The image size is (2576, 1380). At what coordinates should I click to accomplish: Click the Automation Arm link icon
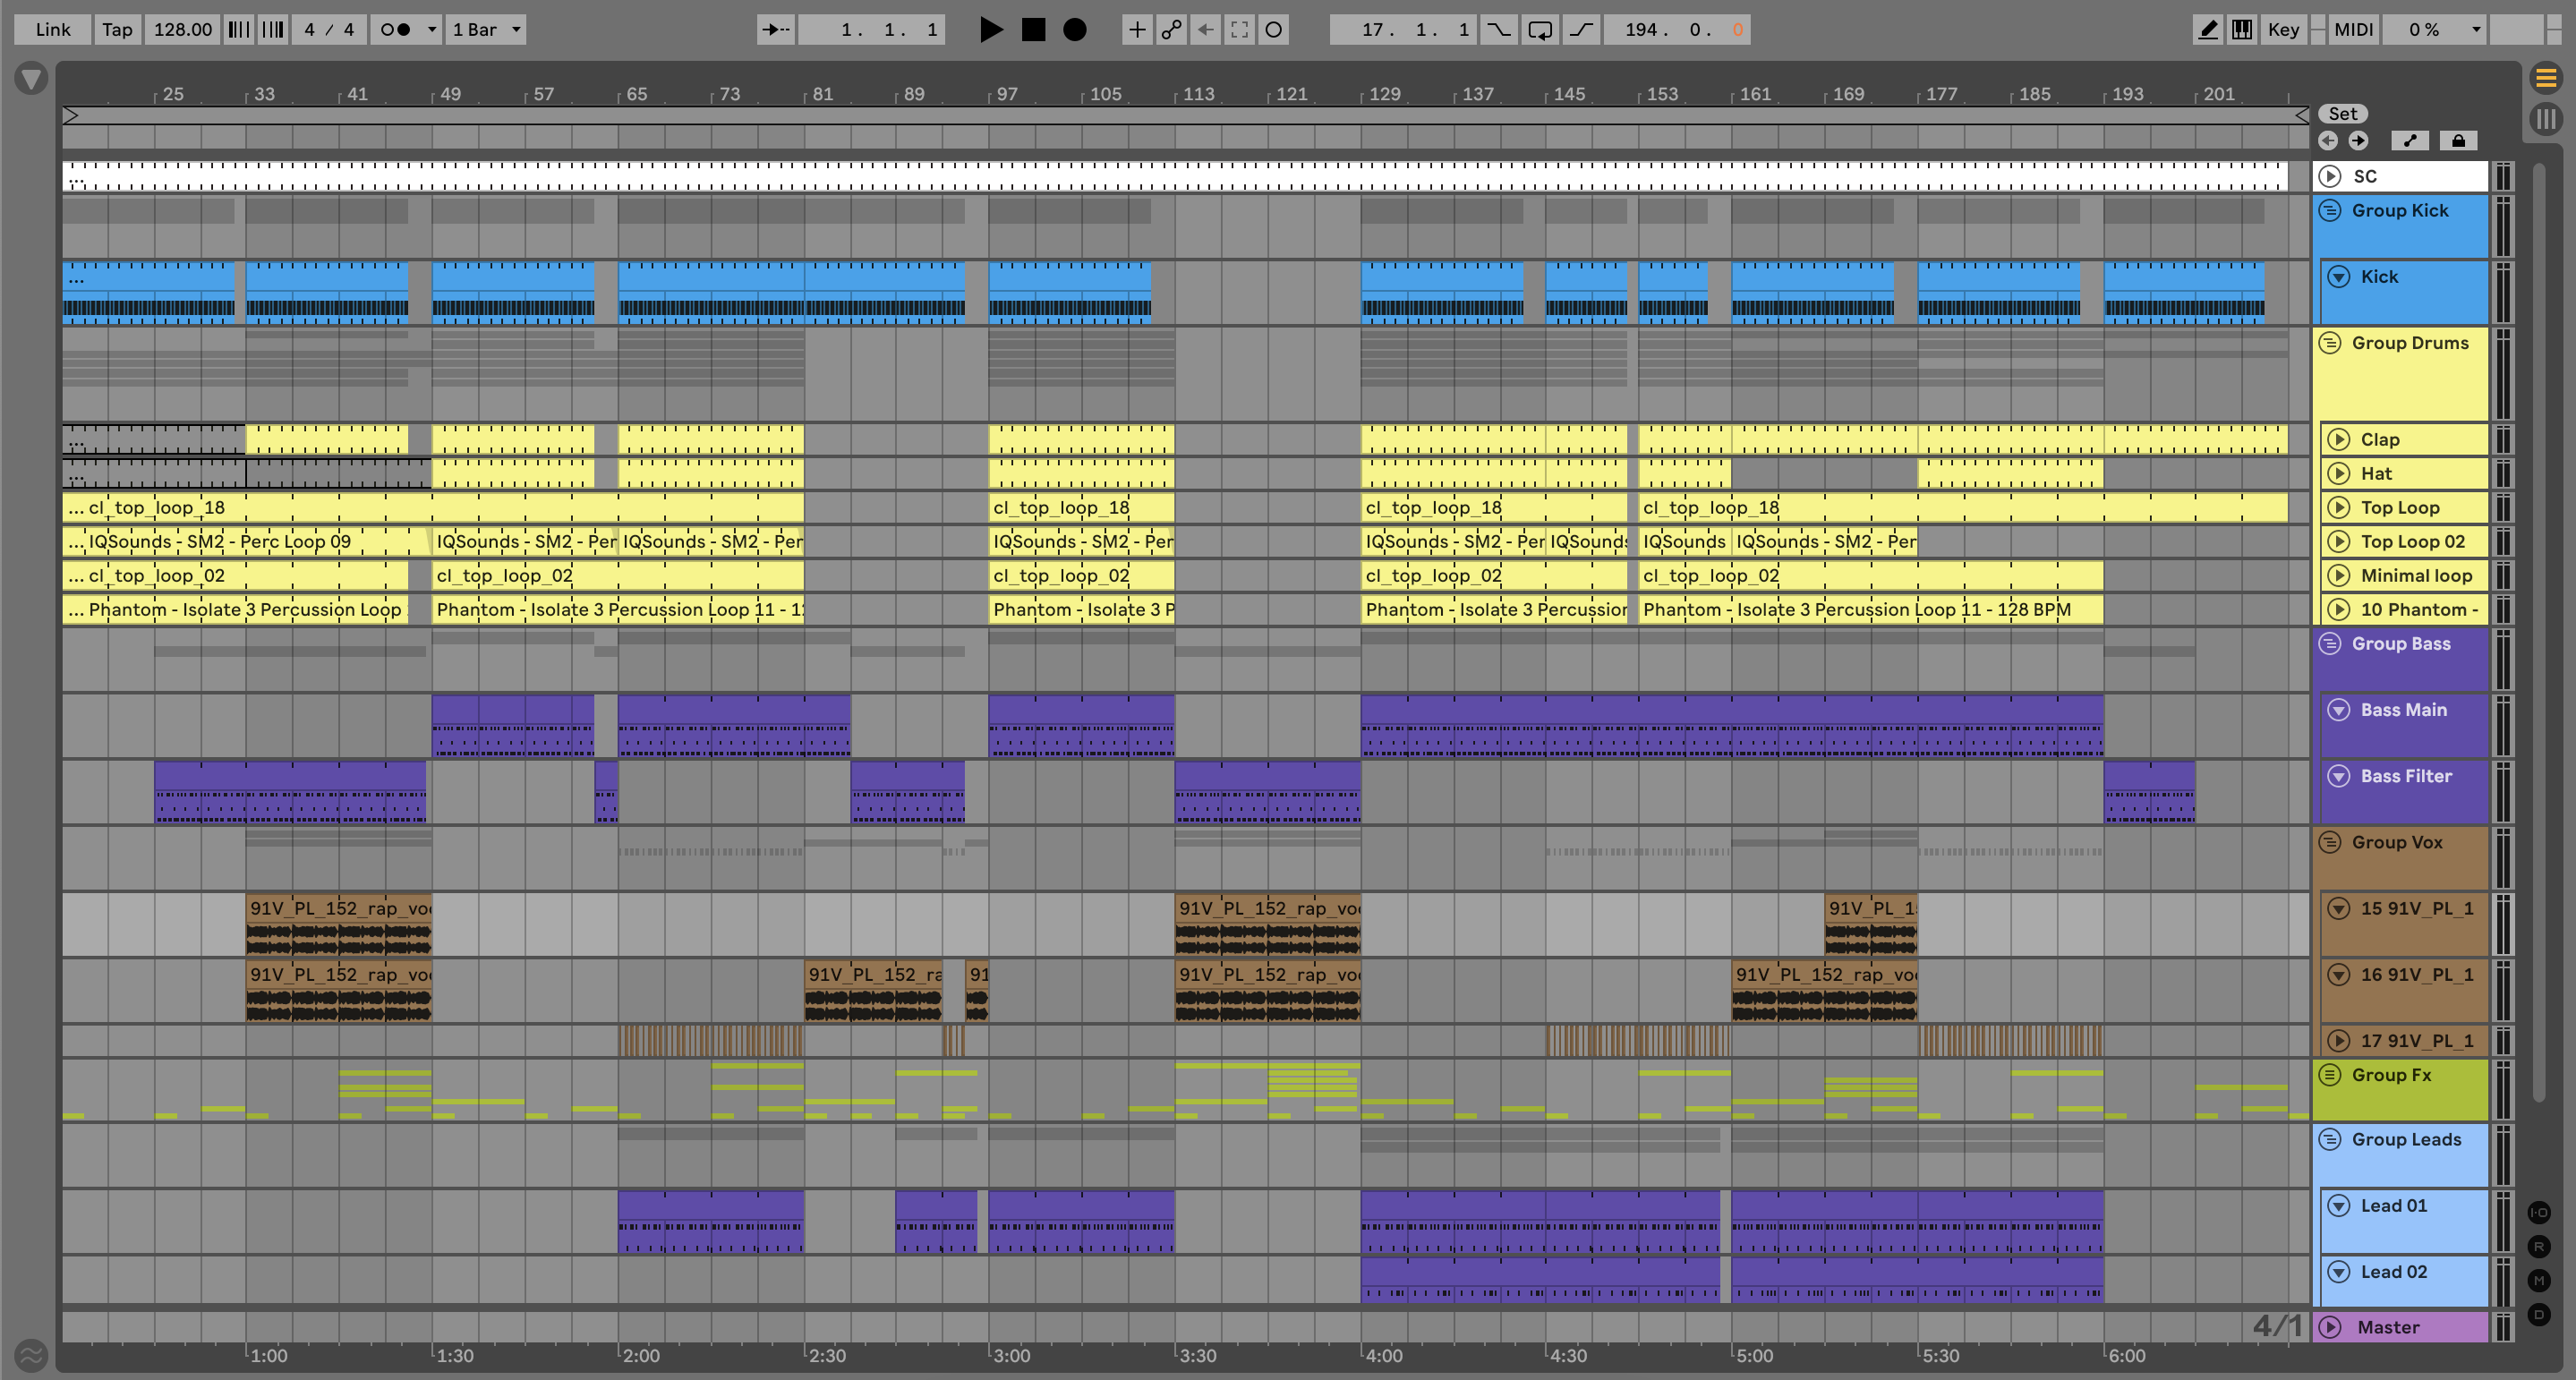pyautogui.click(x=1171, y=29)
